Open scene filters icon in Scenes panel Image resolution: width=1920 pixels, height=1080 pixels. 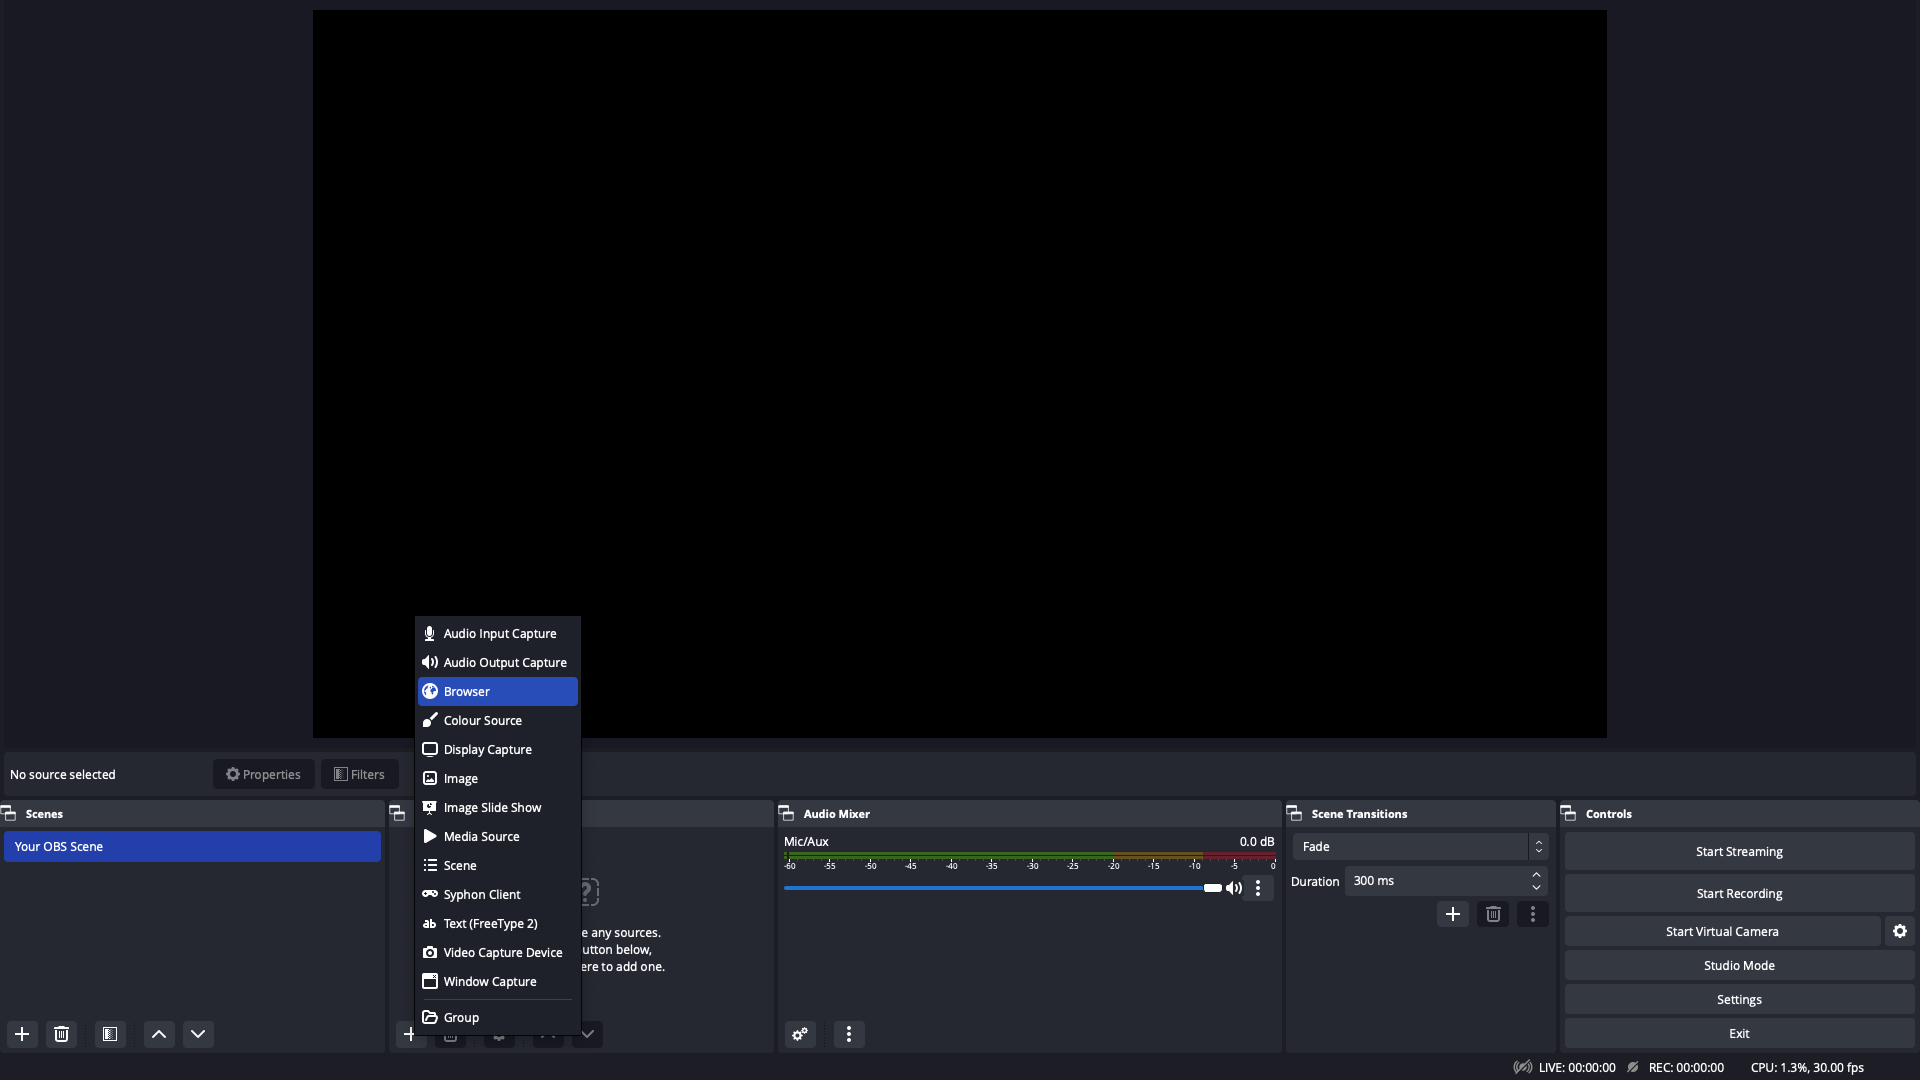pyautogui.click(x=110, y=1034)
